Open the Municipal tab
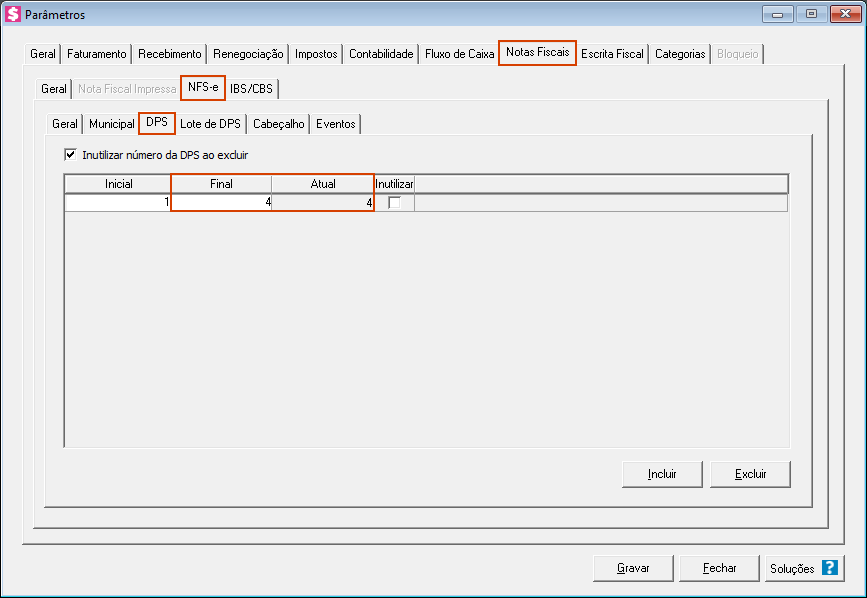 (111, 124)
